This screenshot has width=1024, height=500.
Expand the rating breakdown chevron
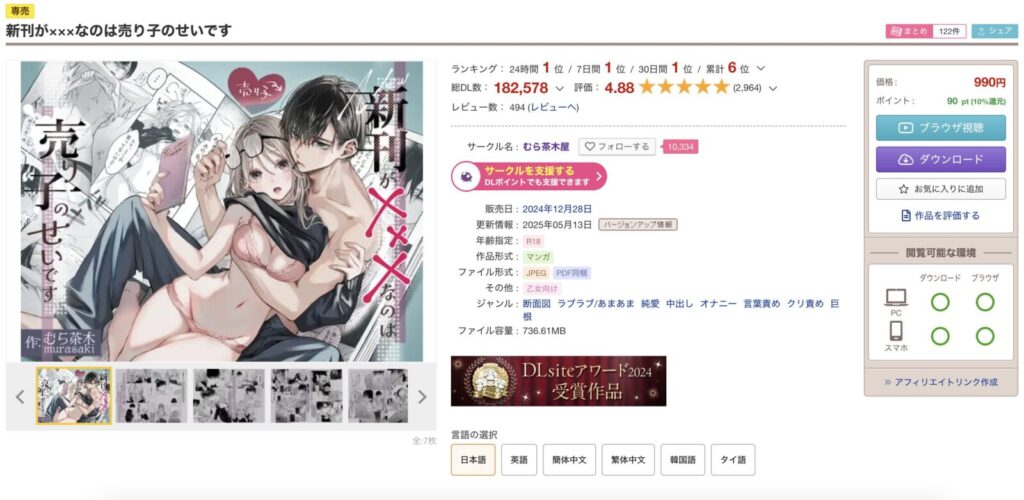pos(773,88)
